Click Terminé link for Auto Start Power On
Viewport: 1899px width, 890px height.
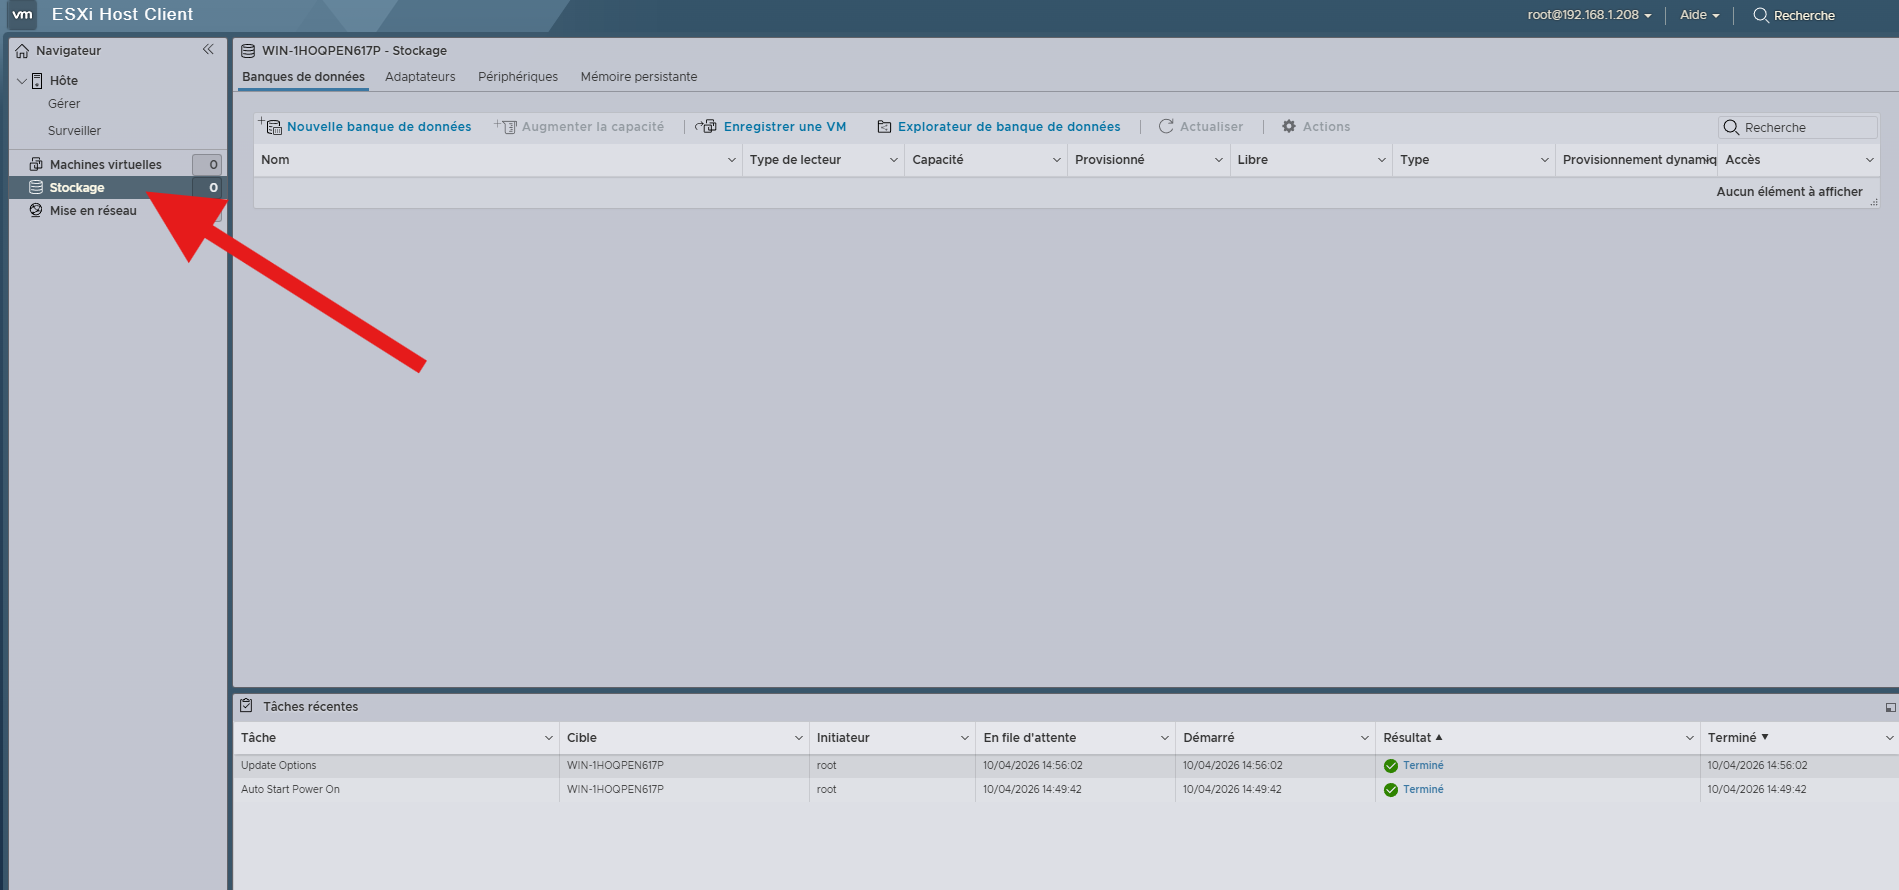(1423, 790)
